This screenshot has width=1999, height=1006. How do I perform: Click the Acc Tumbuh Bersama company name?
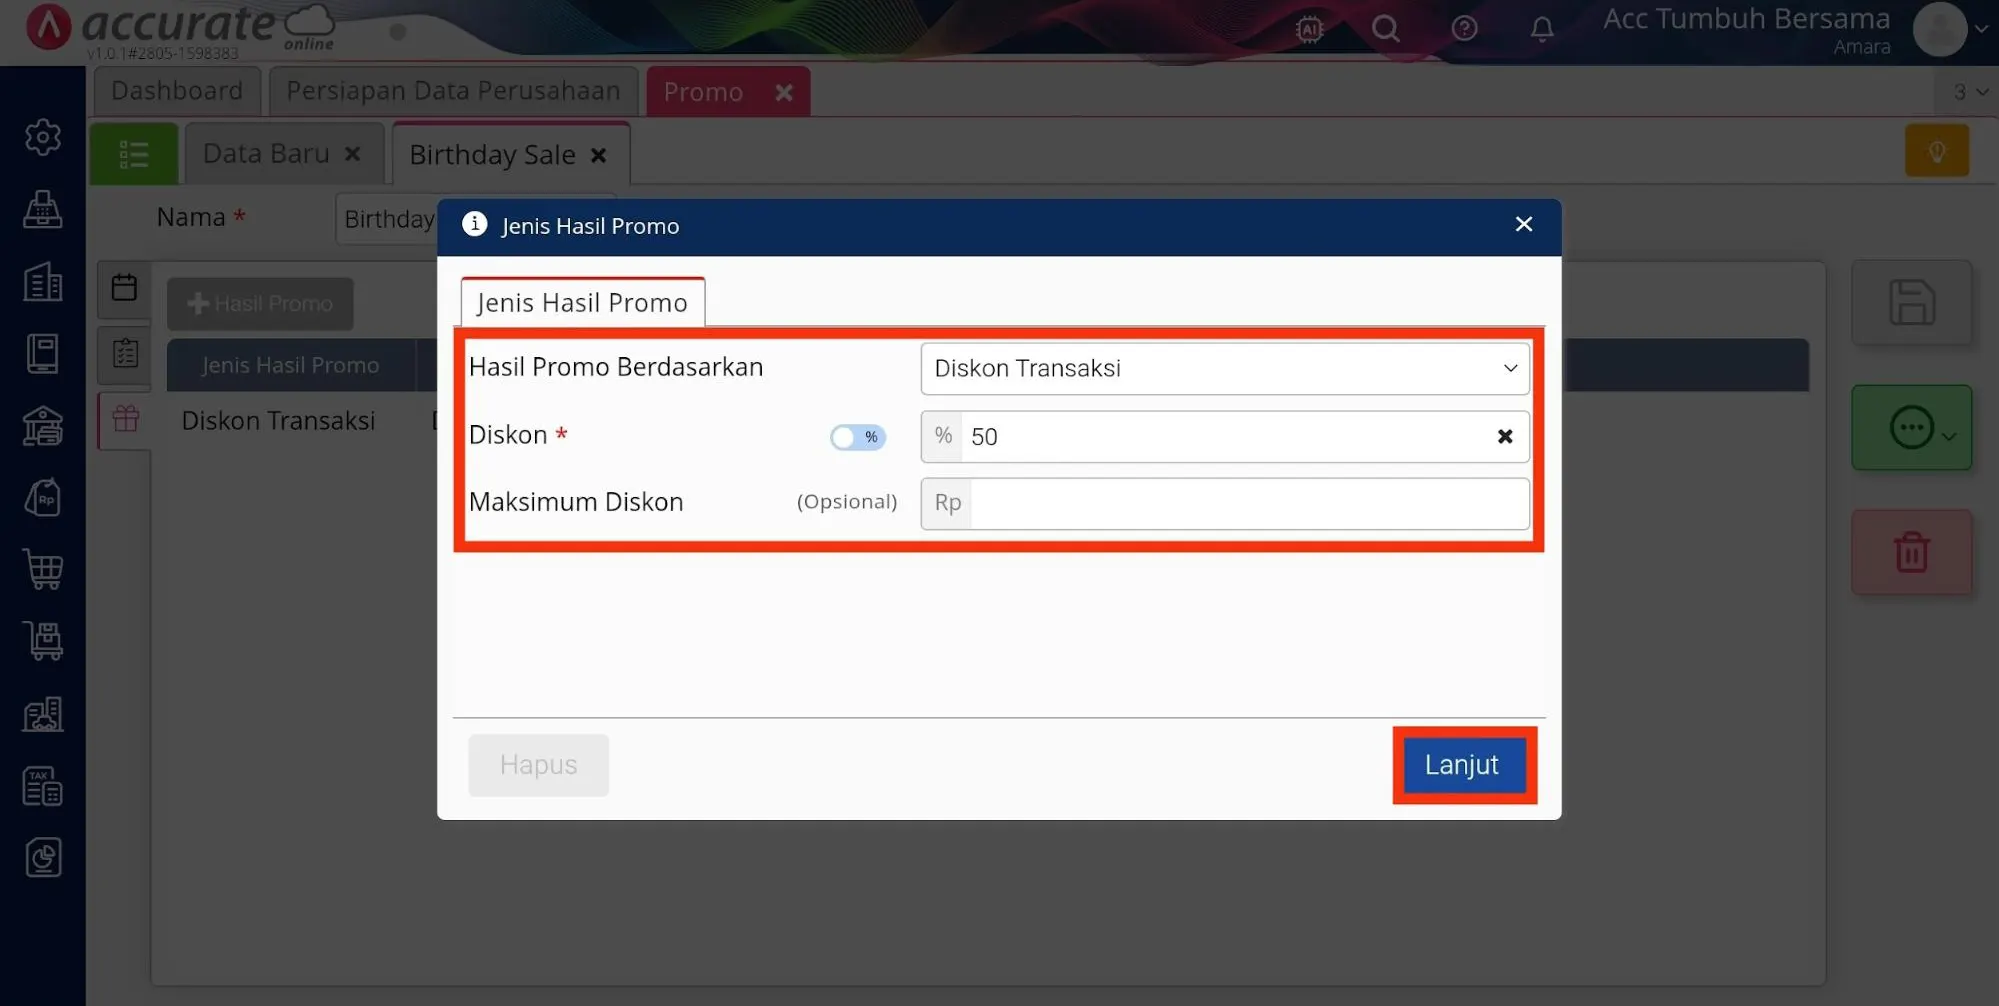click(x=1746, y=19)
